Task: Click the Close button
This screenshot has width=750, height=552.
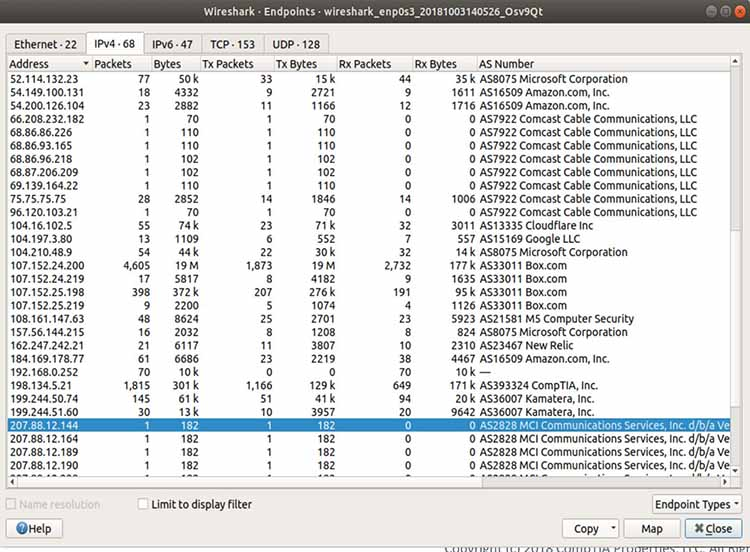Action: point(713,529)
